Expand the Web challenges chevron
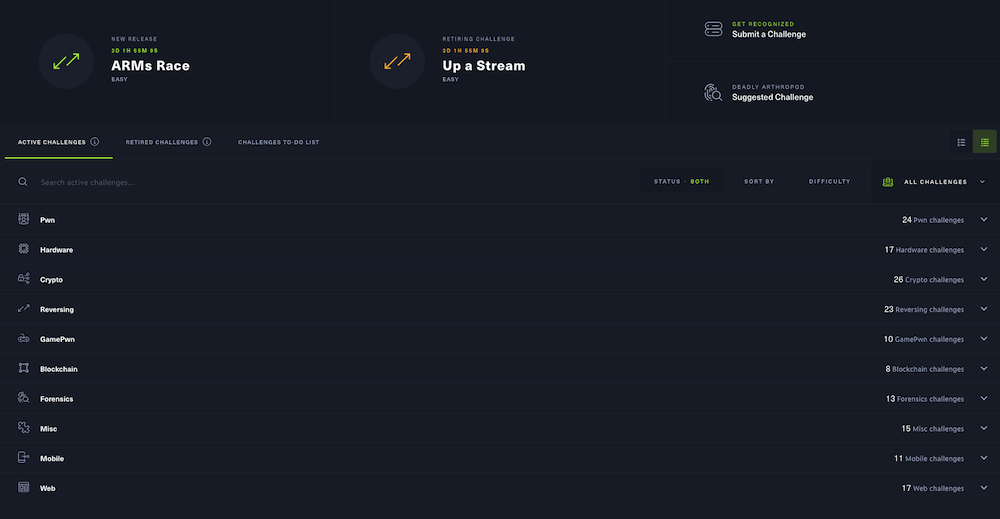The width and height of the screenshot is (1000, 519). (x=983, y=489)
